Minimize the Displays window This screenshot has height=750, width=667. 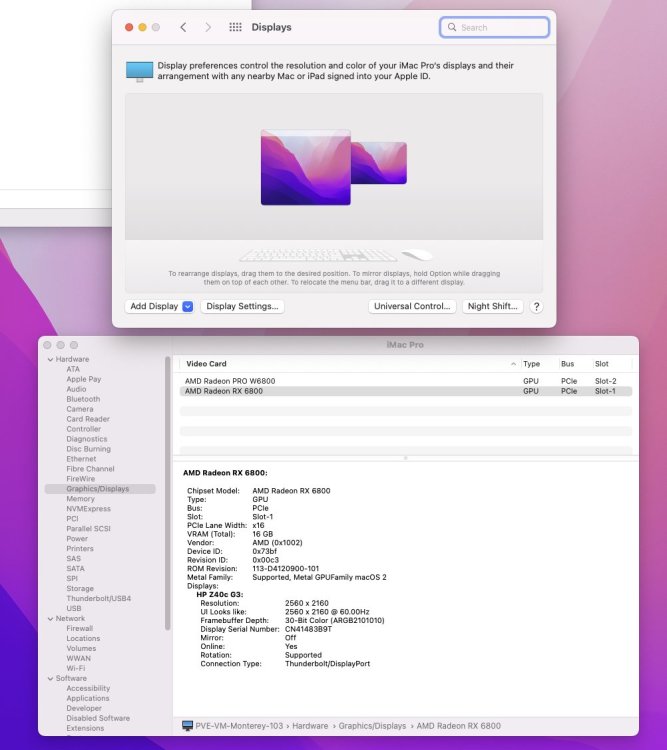(142, 27)
